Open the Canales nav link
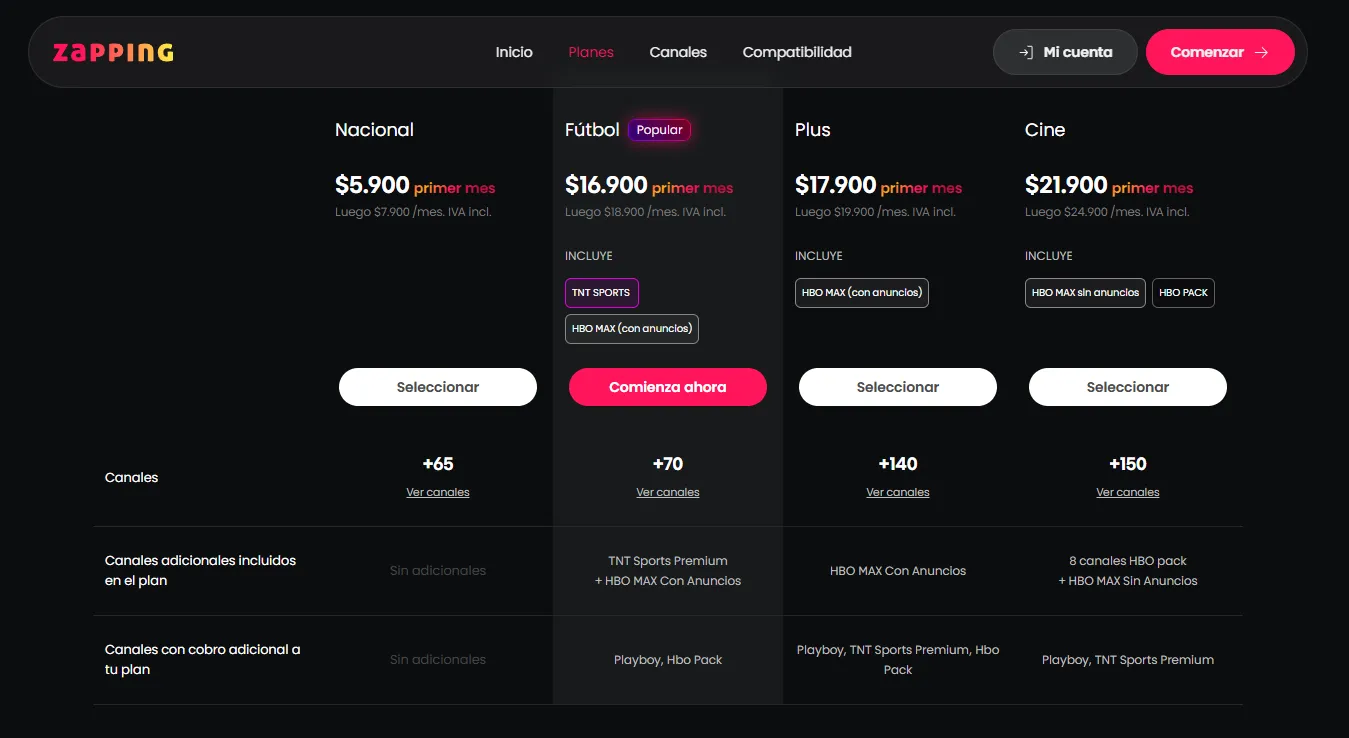The height and width of the screenshot is (738, 1349). coord(678,52)
